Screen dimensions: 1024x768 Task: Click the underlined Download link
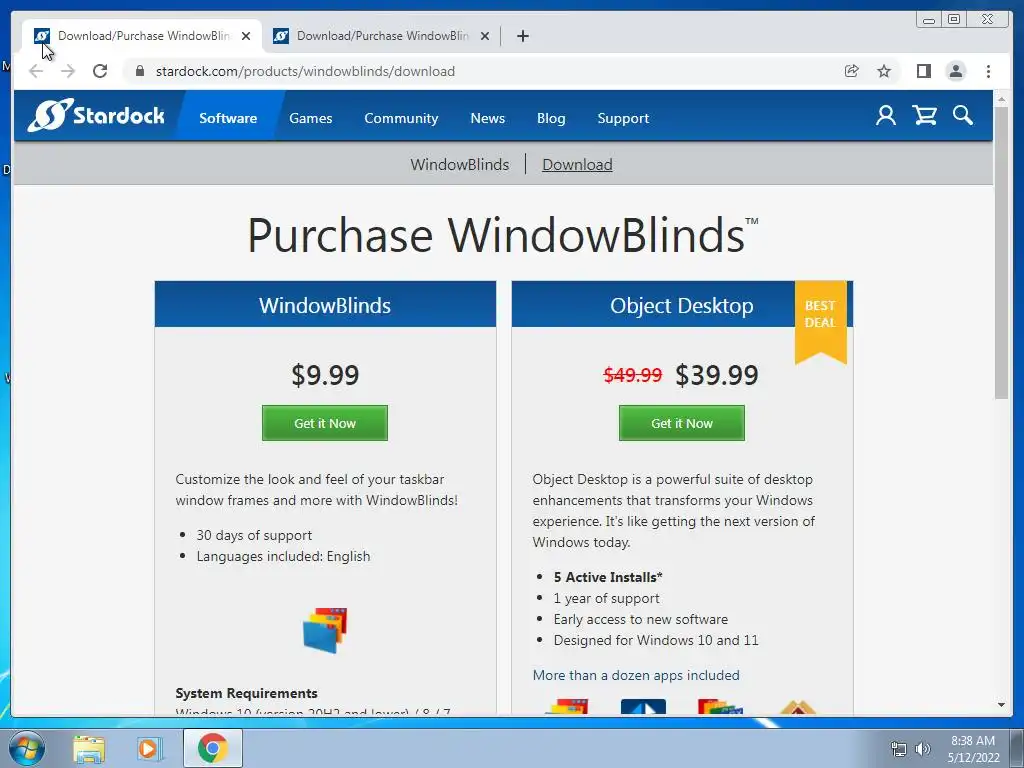(x=577, y=165)
